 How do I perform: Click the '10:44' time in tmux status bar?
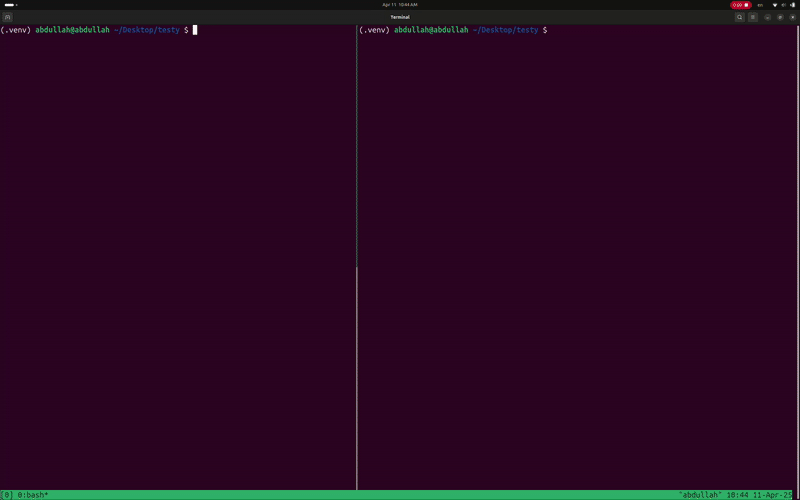(737, 495)
